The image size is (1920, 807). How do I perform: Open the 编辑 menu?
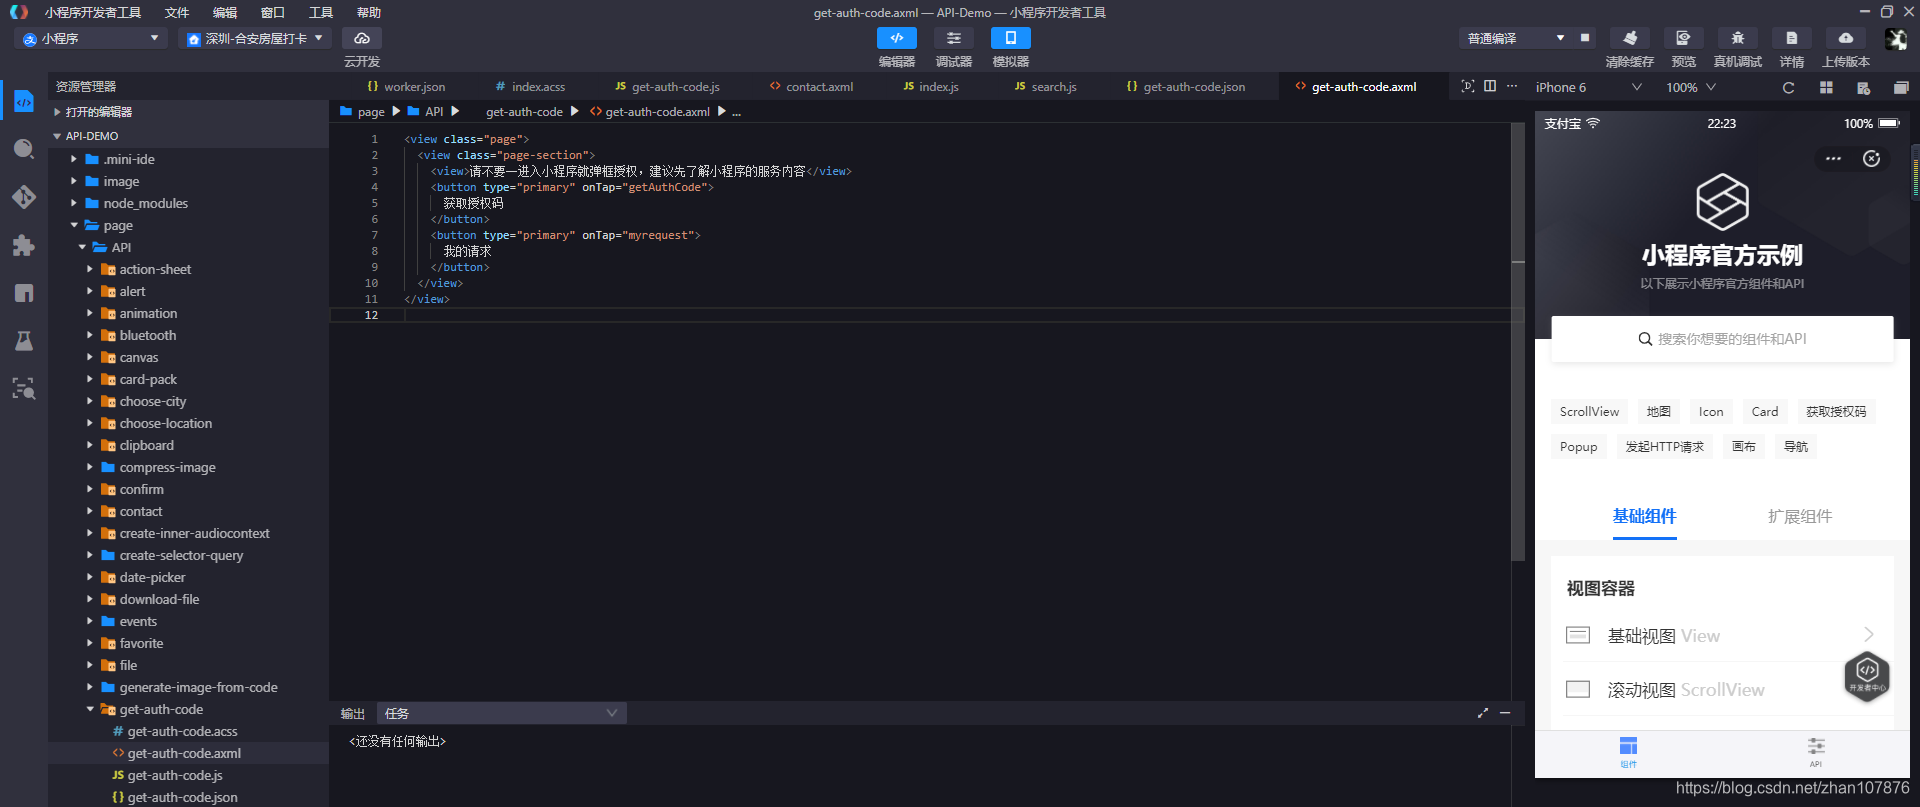coord(225,12)
